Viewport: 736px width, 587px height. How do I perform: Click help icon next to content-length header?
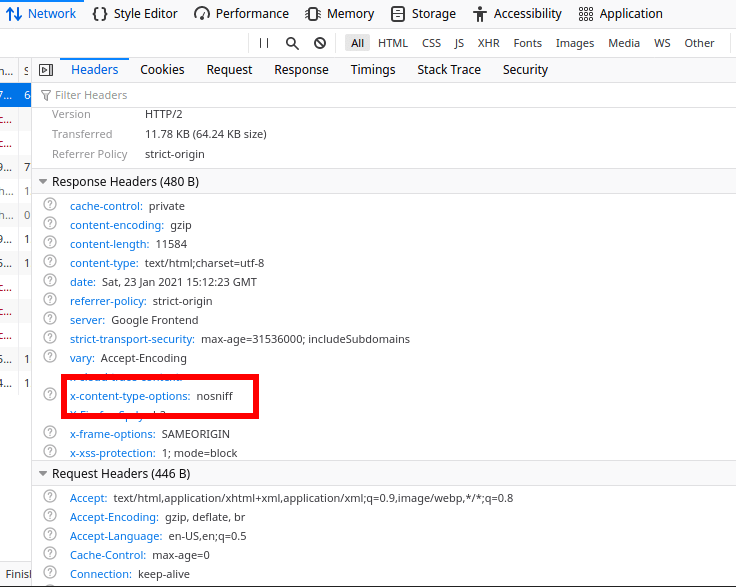(x=50, y=242)
